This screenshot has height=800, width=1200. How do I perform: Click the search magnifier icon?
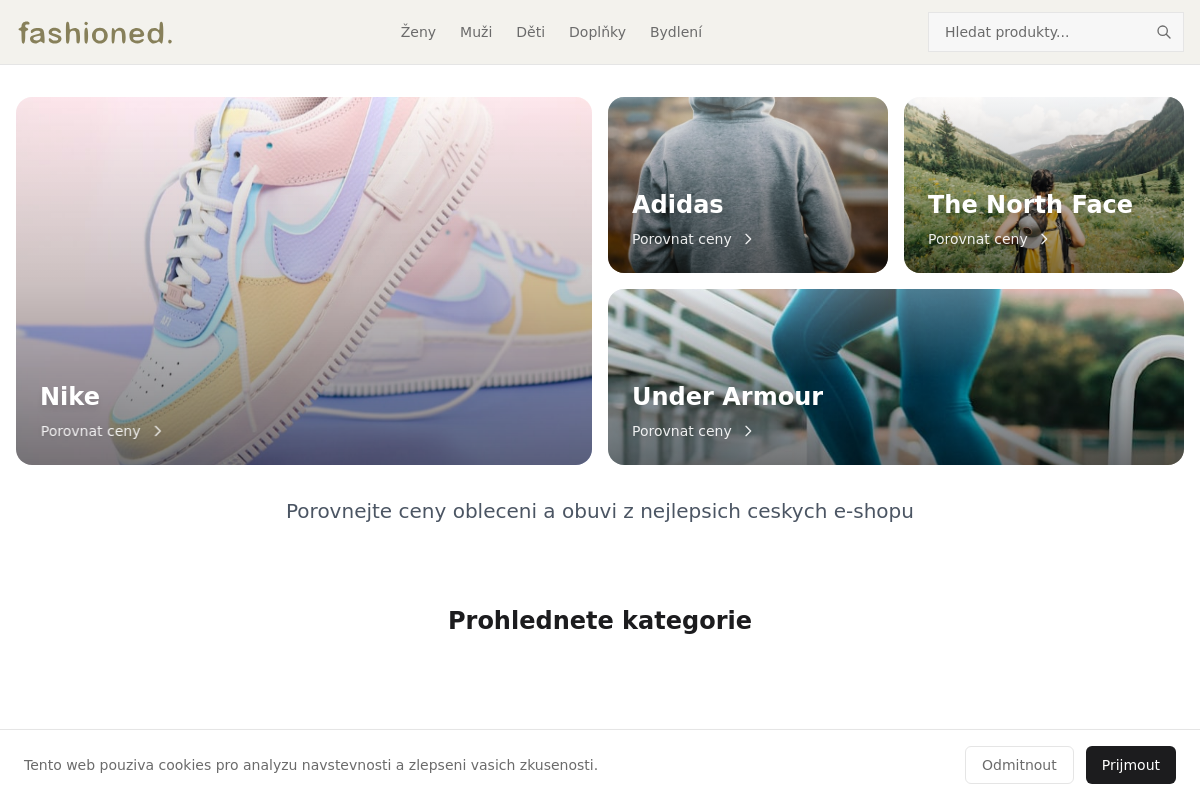click(1164, 32)
